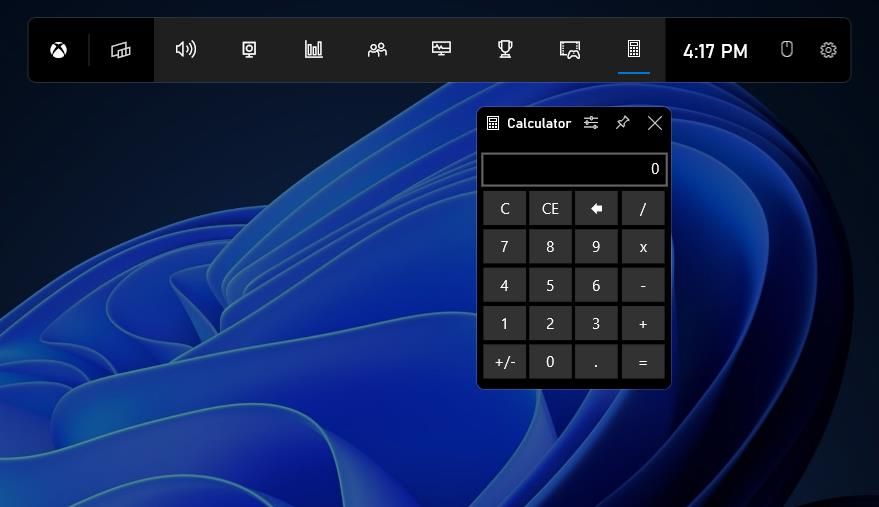This screenshot has width=879, height=507.
Task: Click the CE clear entry button
Action: coord(550,209)
